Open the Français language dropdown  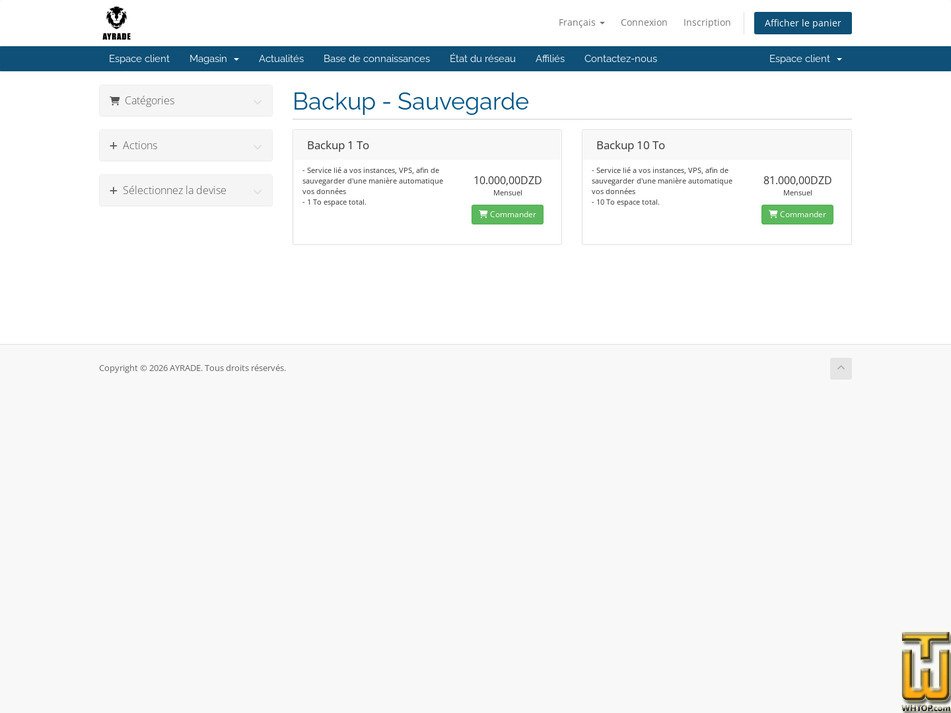coord(581,22)
